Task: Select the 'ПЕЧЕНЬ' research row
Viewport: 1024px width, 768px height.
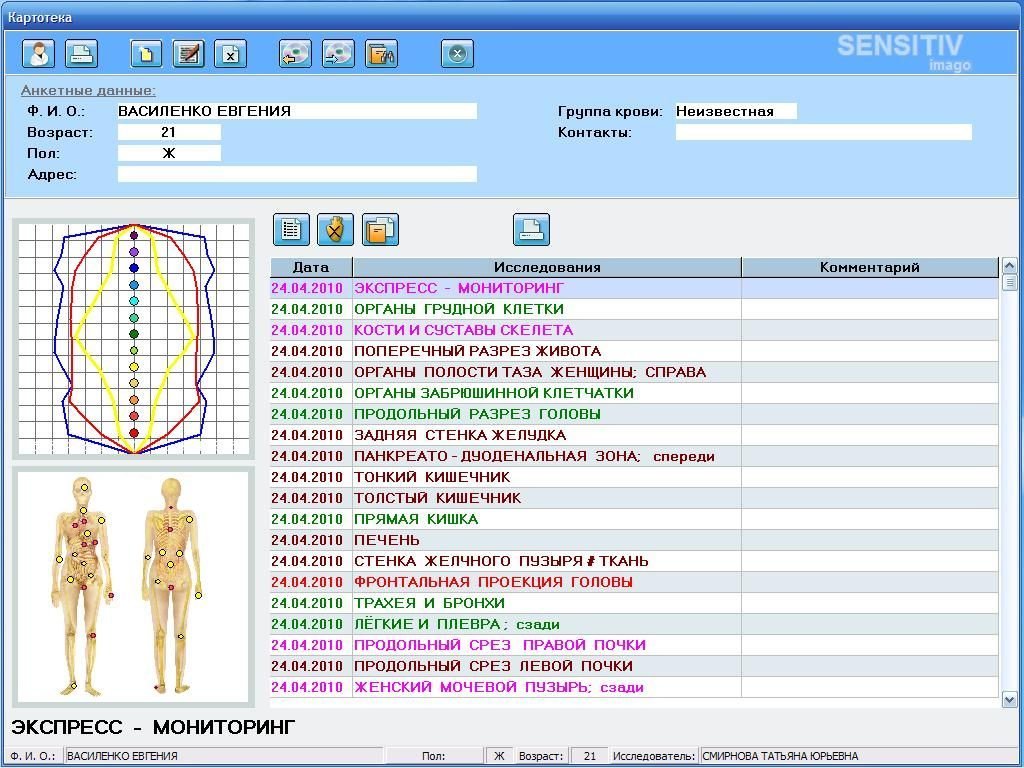Action: click(387, 540)
